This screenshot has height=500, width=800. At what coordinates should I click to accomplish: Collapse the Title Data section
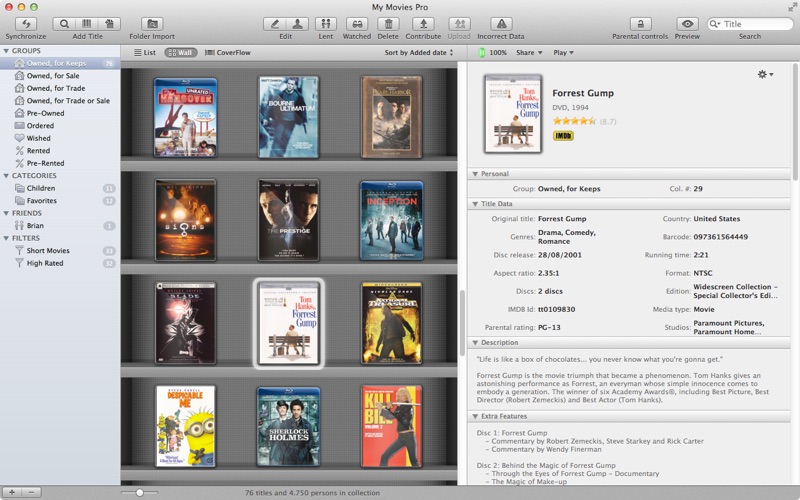475,204
